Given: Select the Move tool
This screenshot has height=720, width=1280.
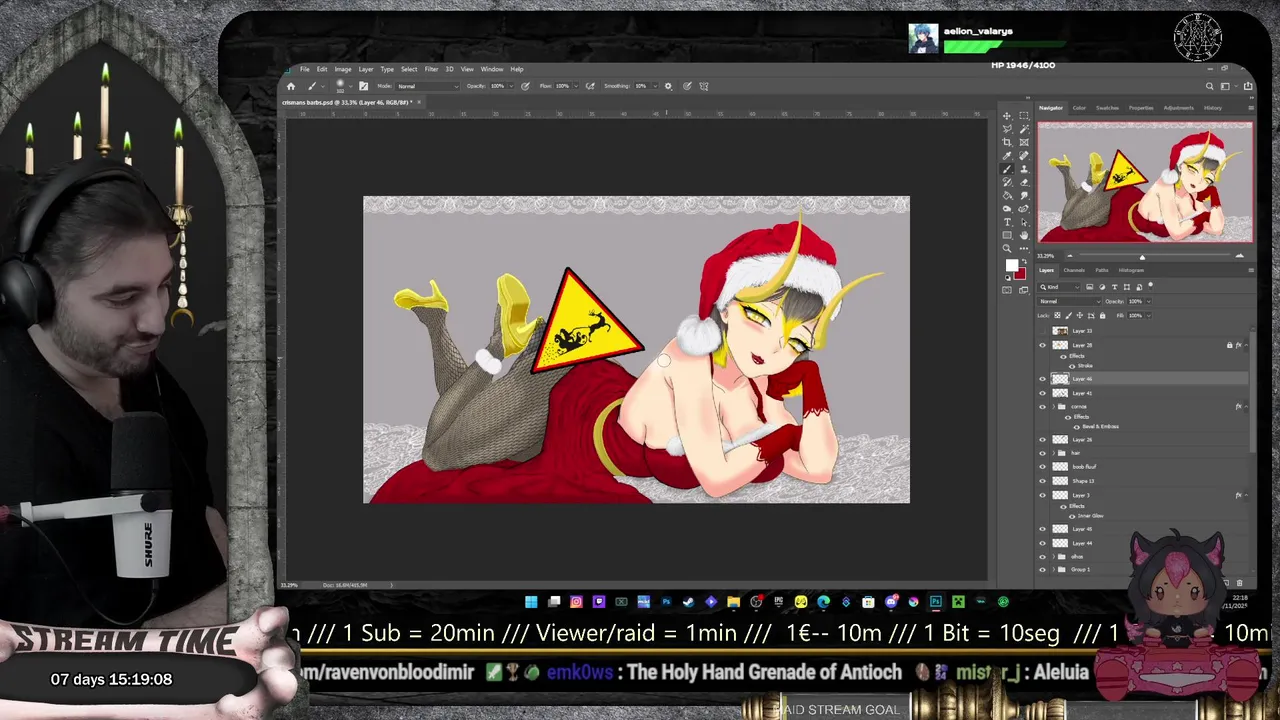Looking at the screenshot, I should [x=1007, y=115].
